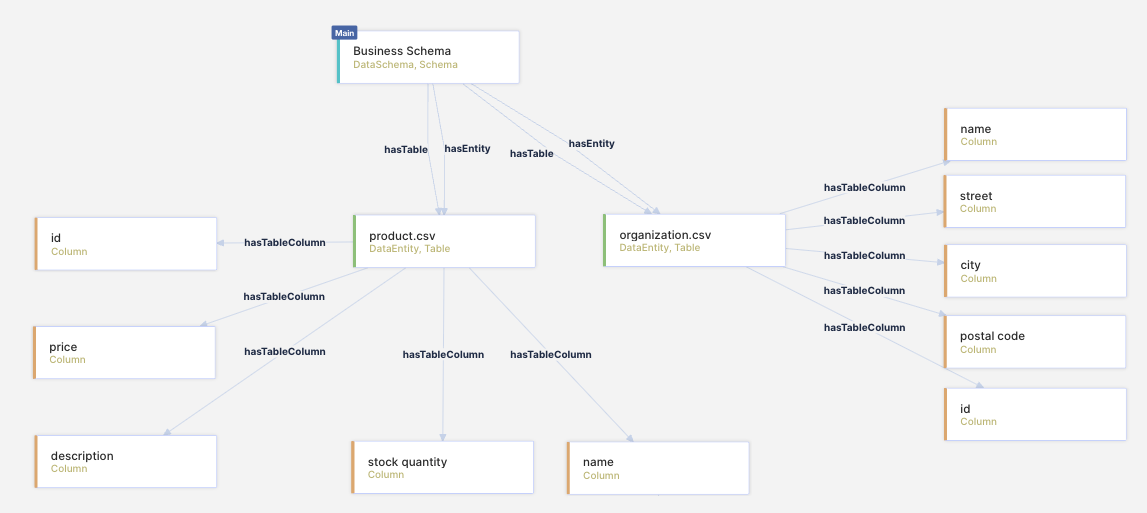Select the city column node

point(1035,271)
